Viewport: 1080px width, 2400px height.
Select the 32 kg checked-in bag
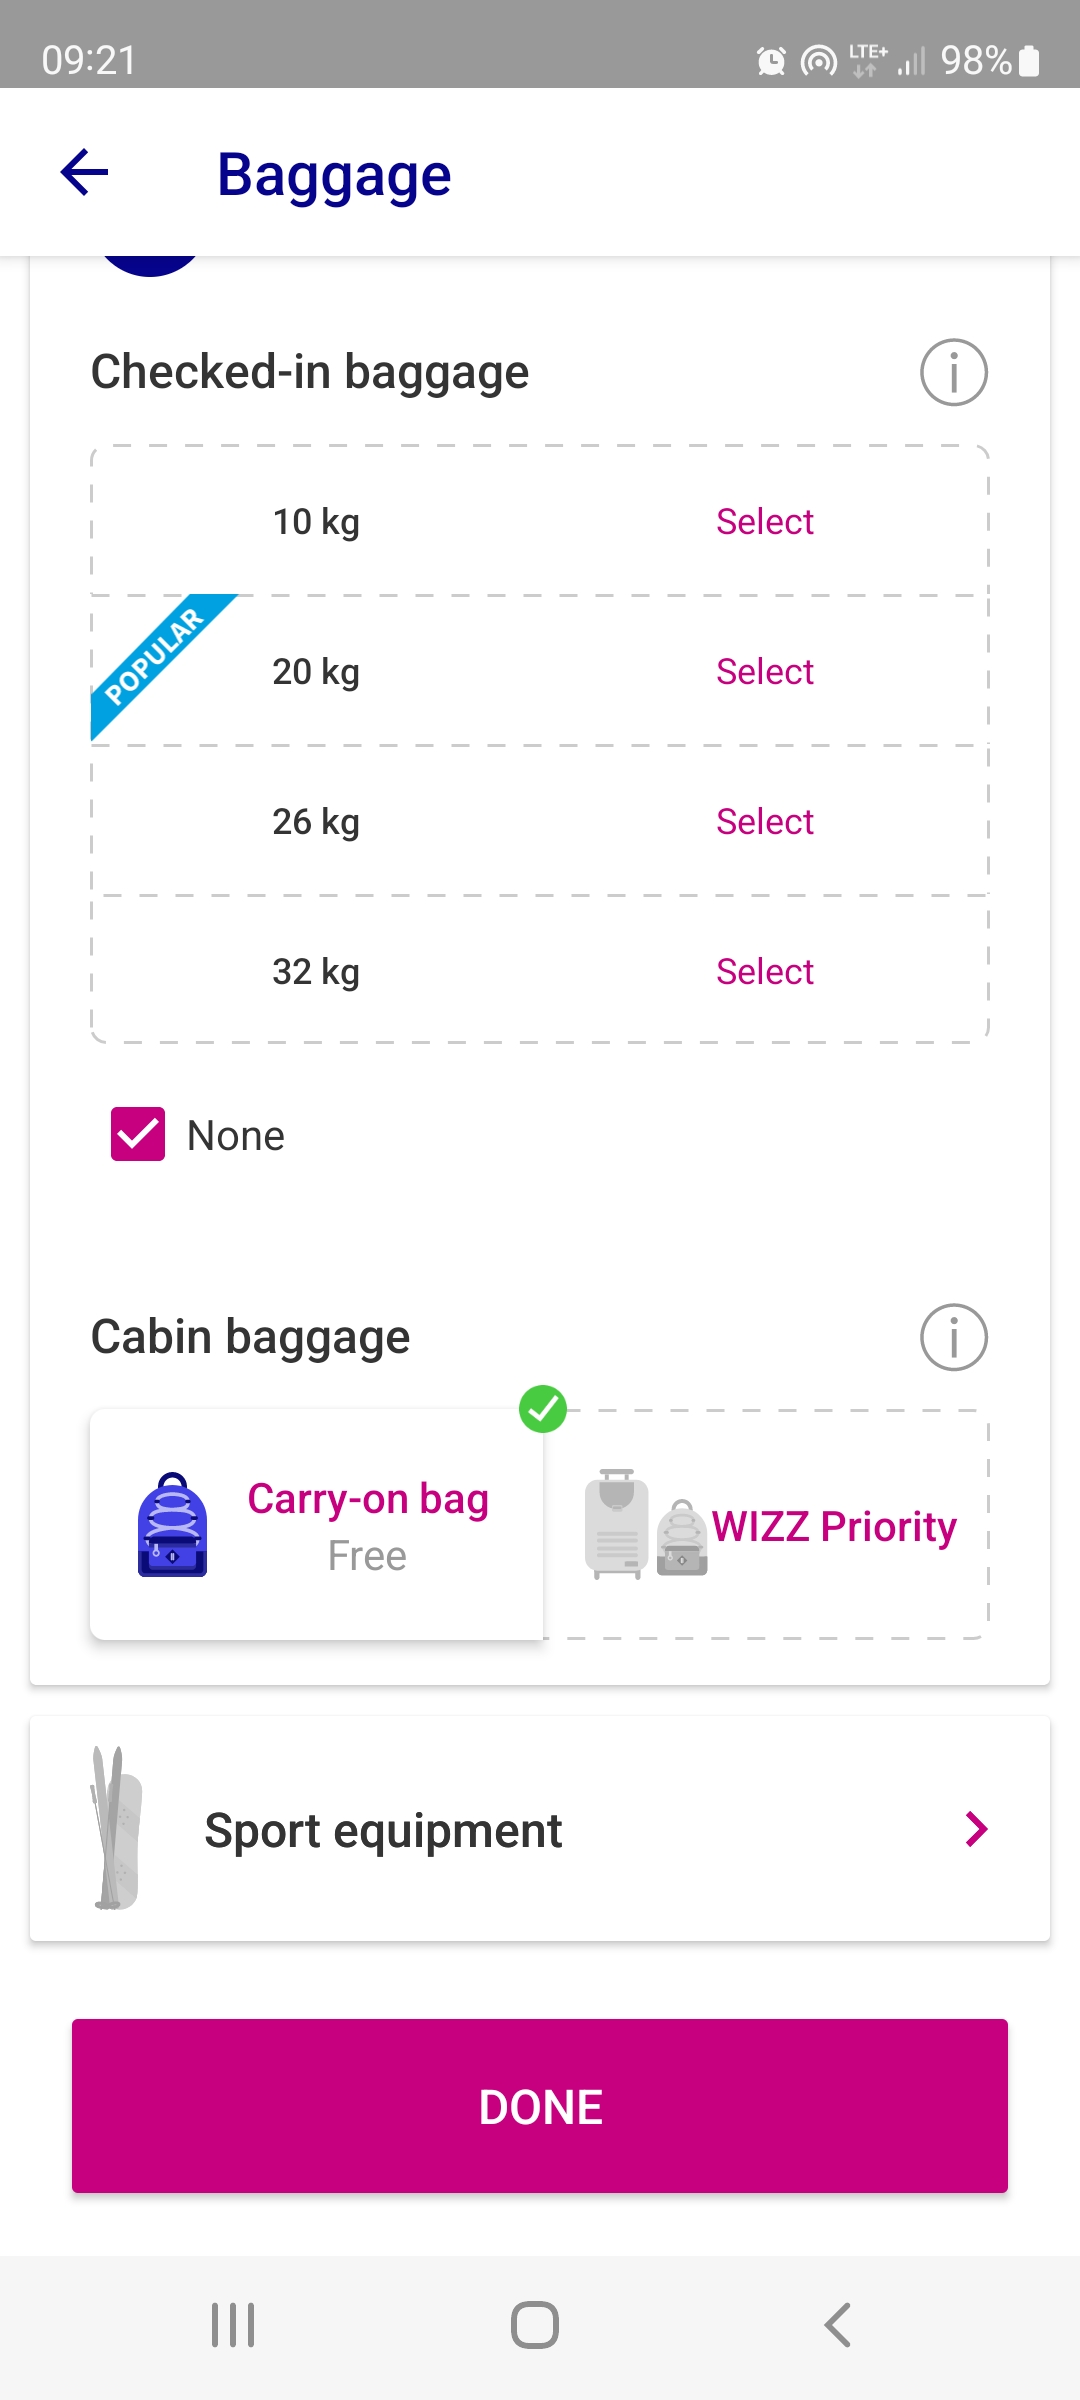click(764, 972)
